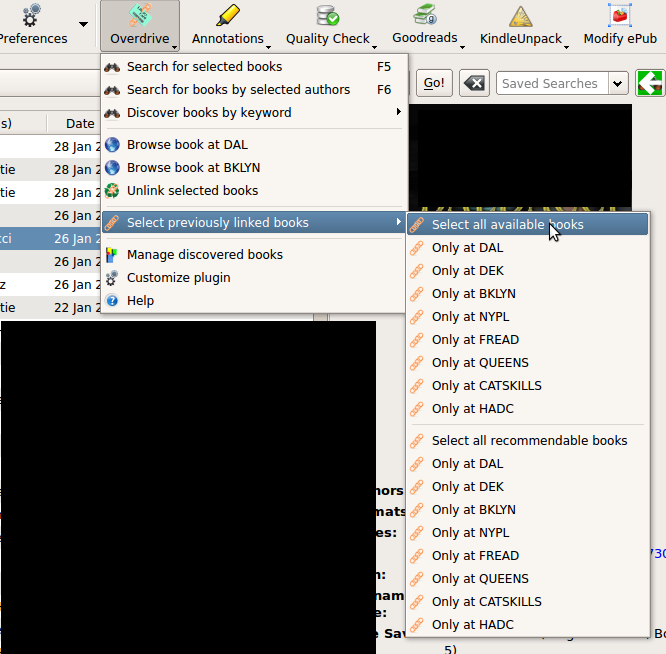Select Browse book at BKLYN

pos(254,168)
